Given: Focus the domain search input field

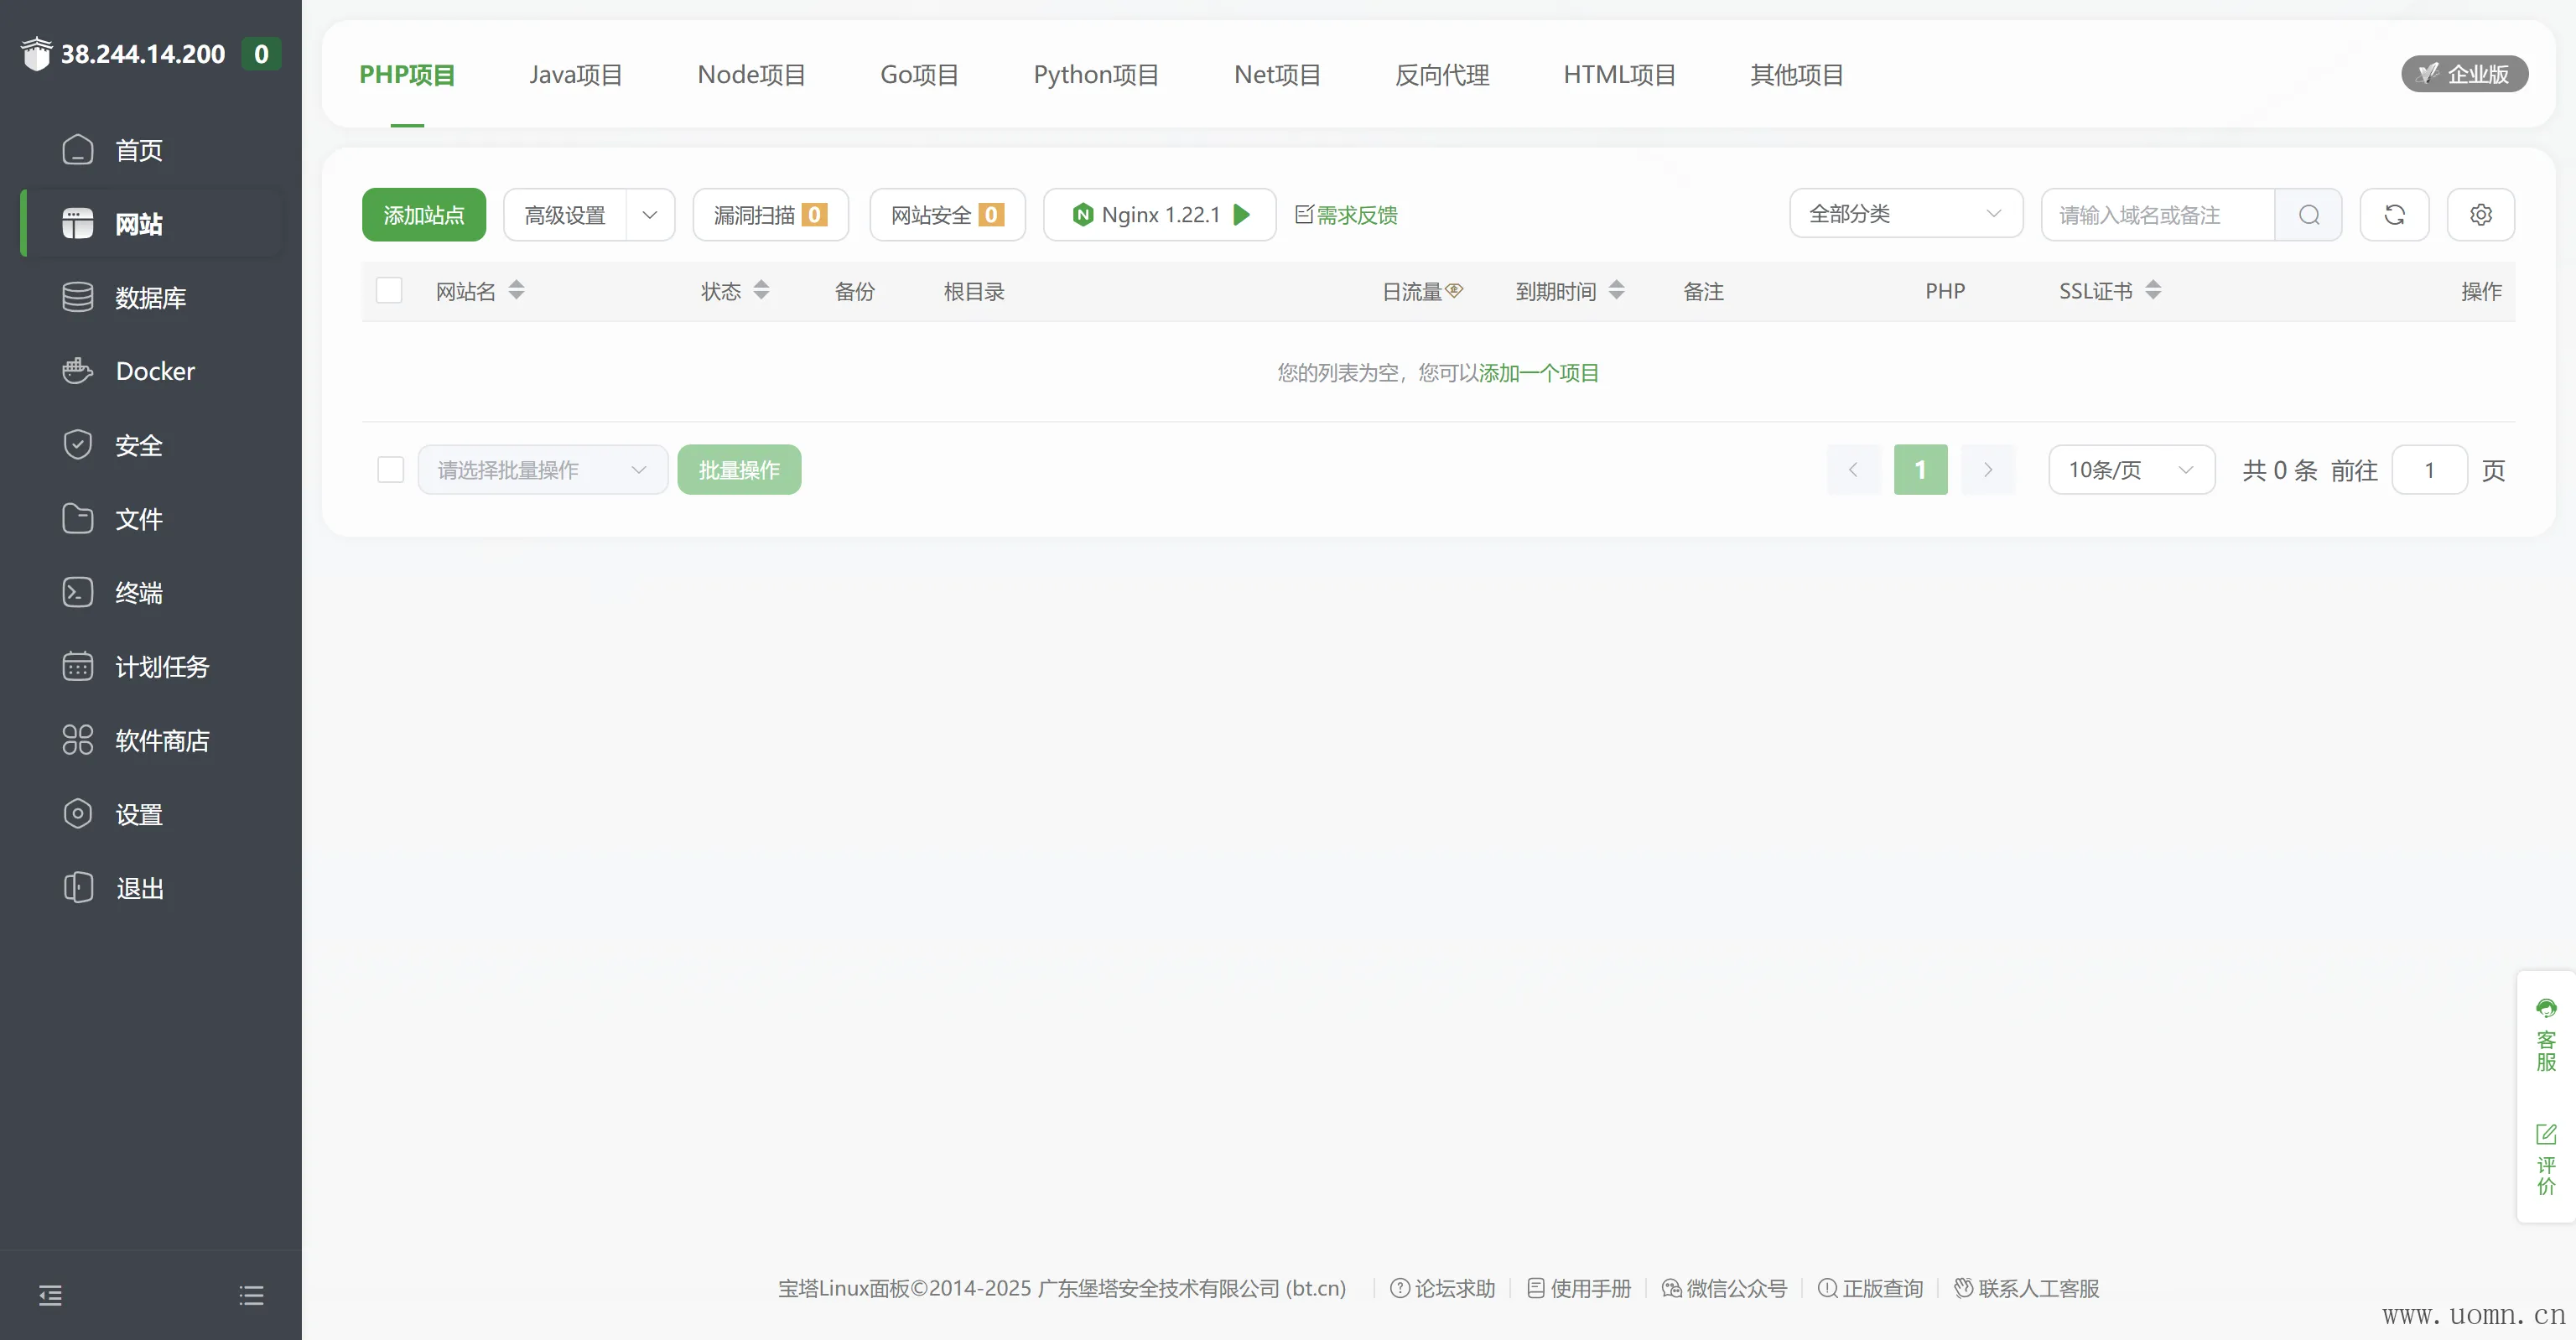Looking at the screenshot, I should [x=2157, y=215].
